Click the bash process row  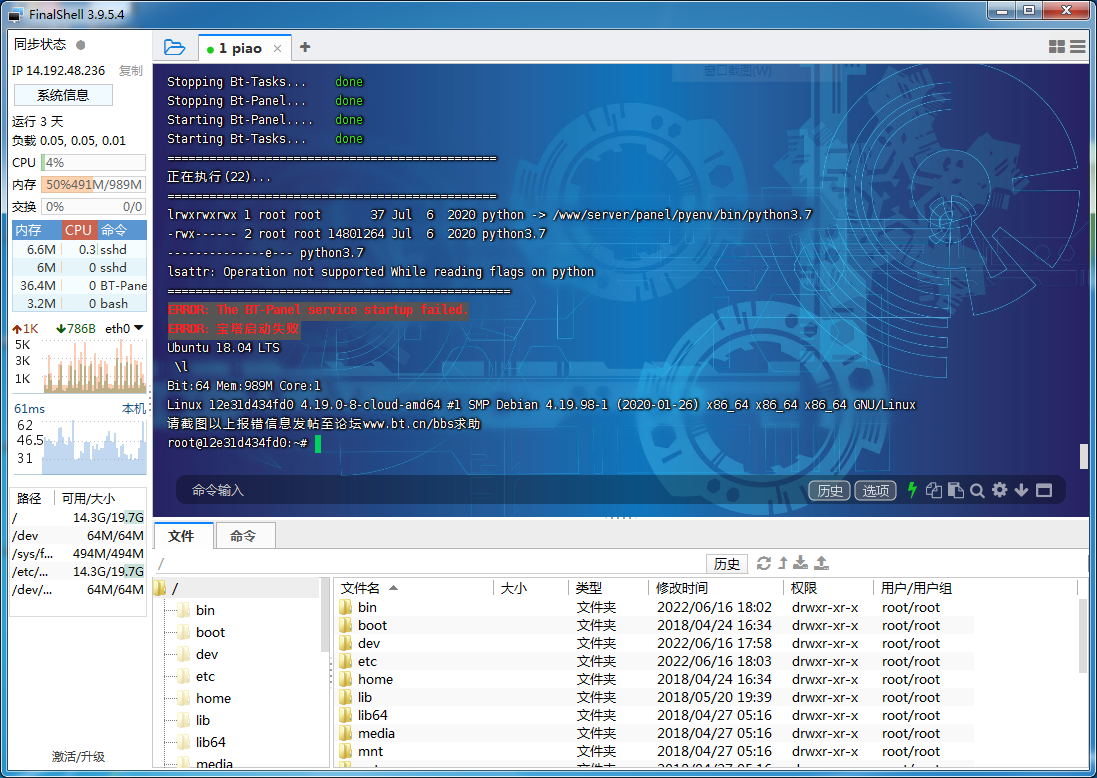click(80, 304)
